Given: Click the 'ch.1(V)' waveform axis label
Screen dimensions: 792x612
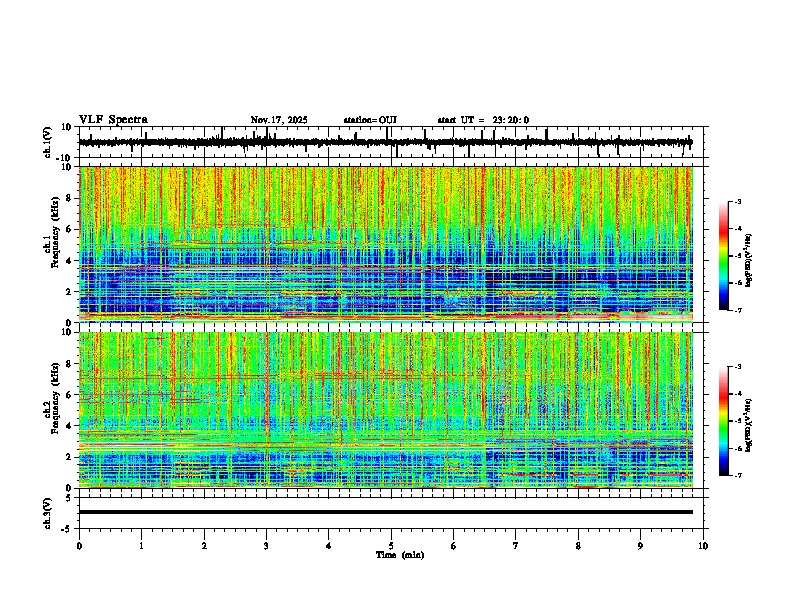Looking at the screenshot, I should pos(48,142).
